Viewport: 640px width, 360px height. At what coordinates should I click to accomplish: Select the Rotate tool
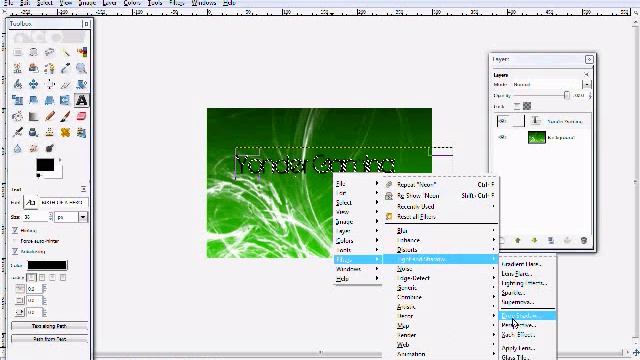pyautogui.click(x=81, y=84)
